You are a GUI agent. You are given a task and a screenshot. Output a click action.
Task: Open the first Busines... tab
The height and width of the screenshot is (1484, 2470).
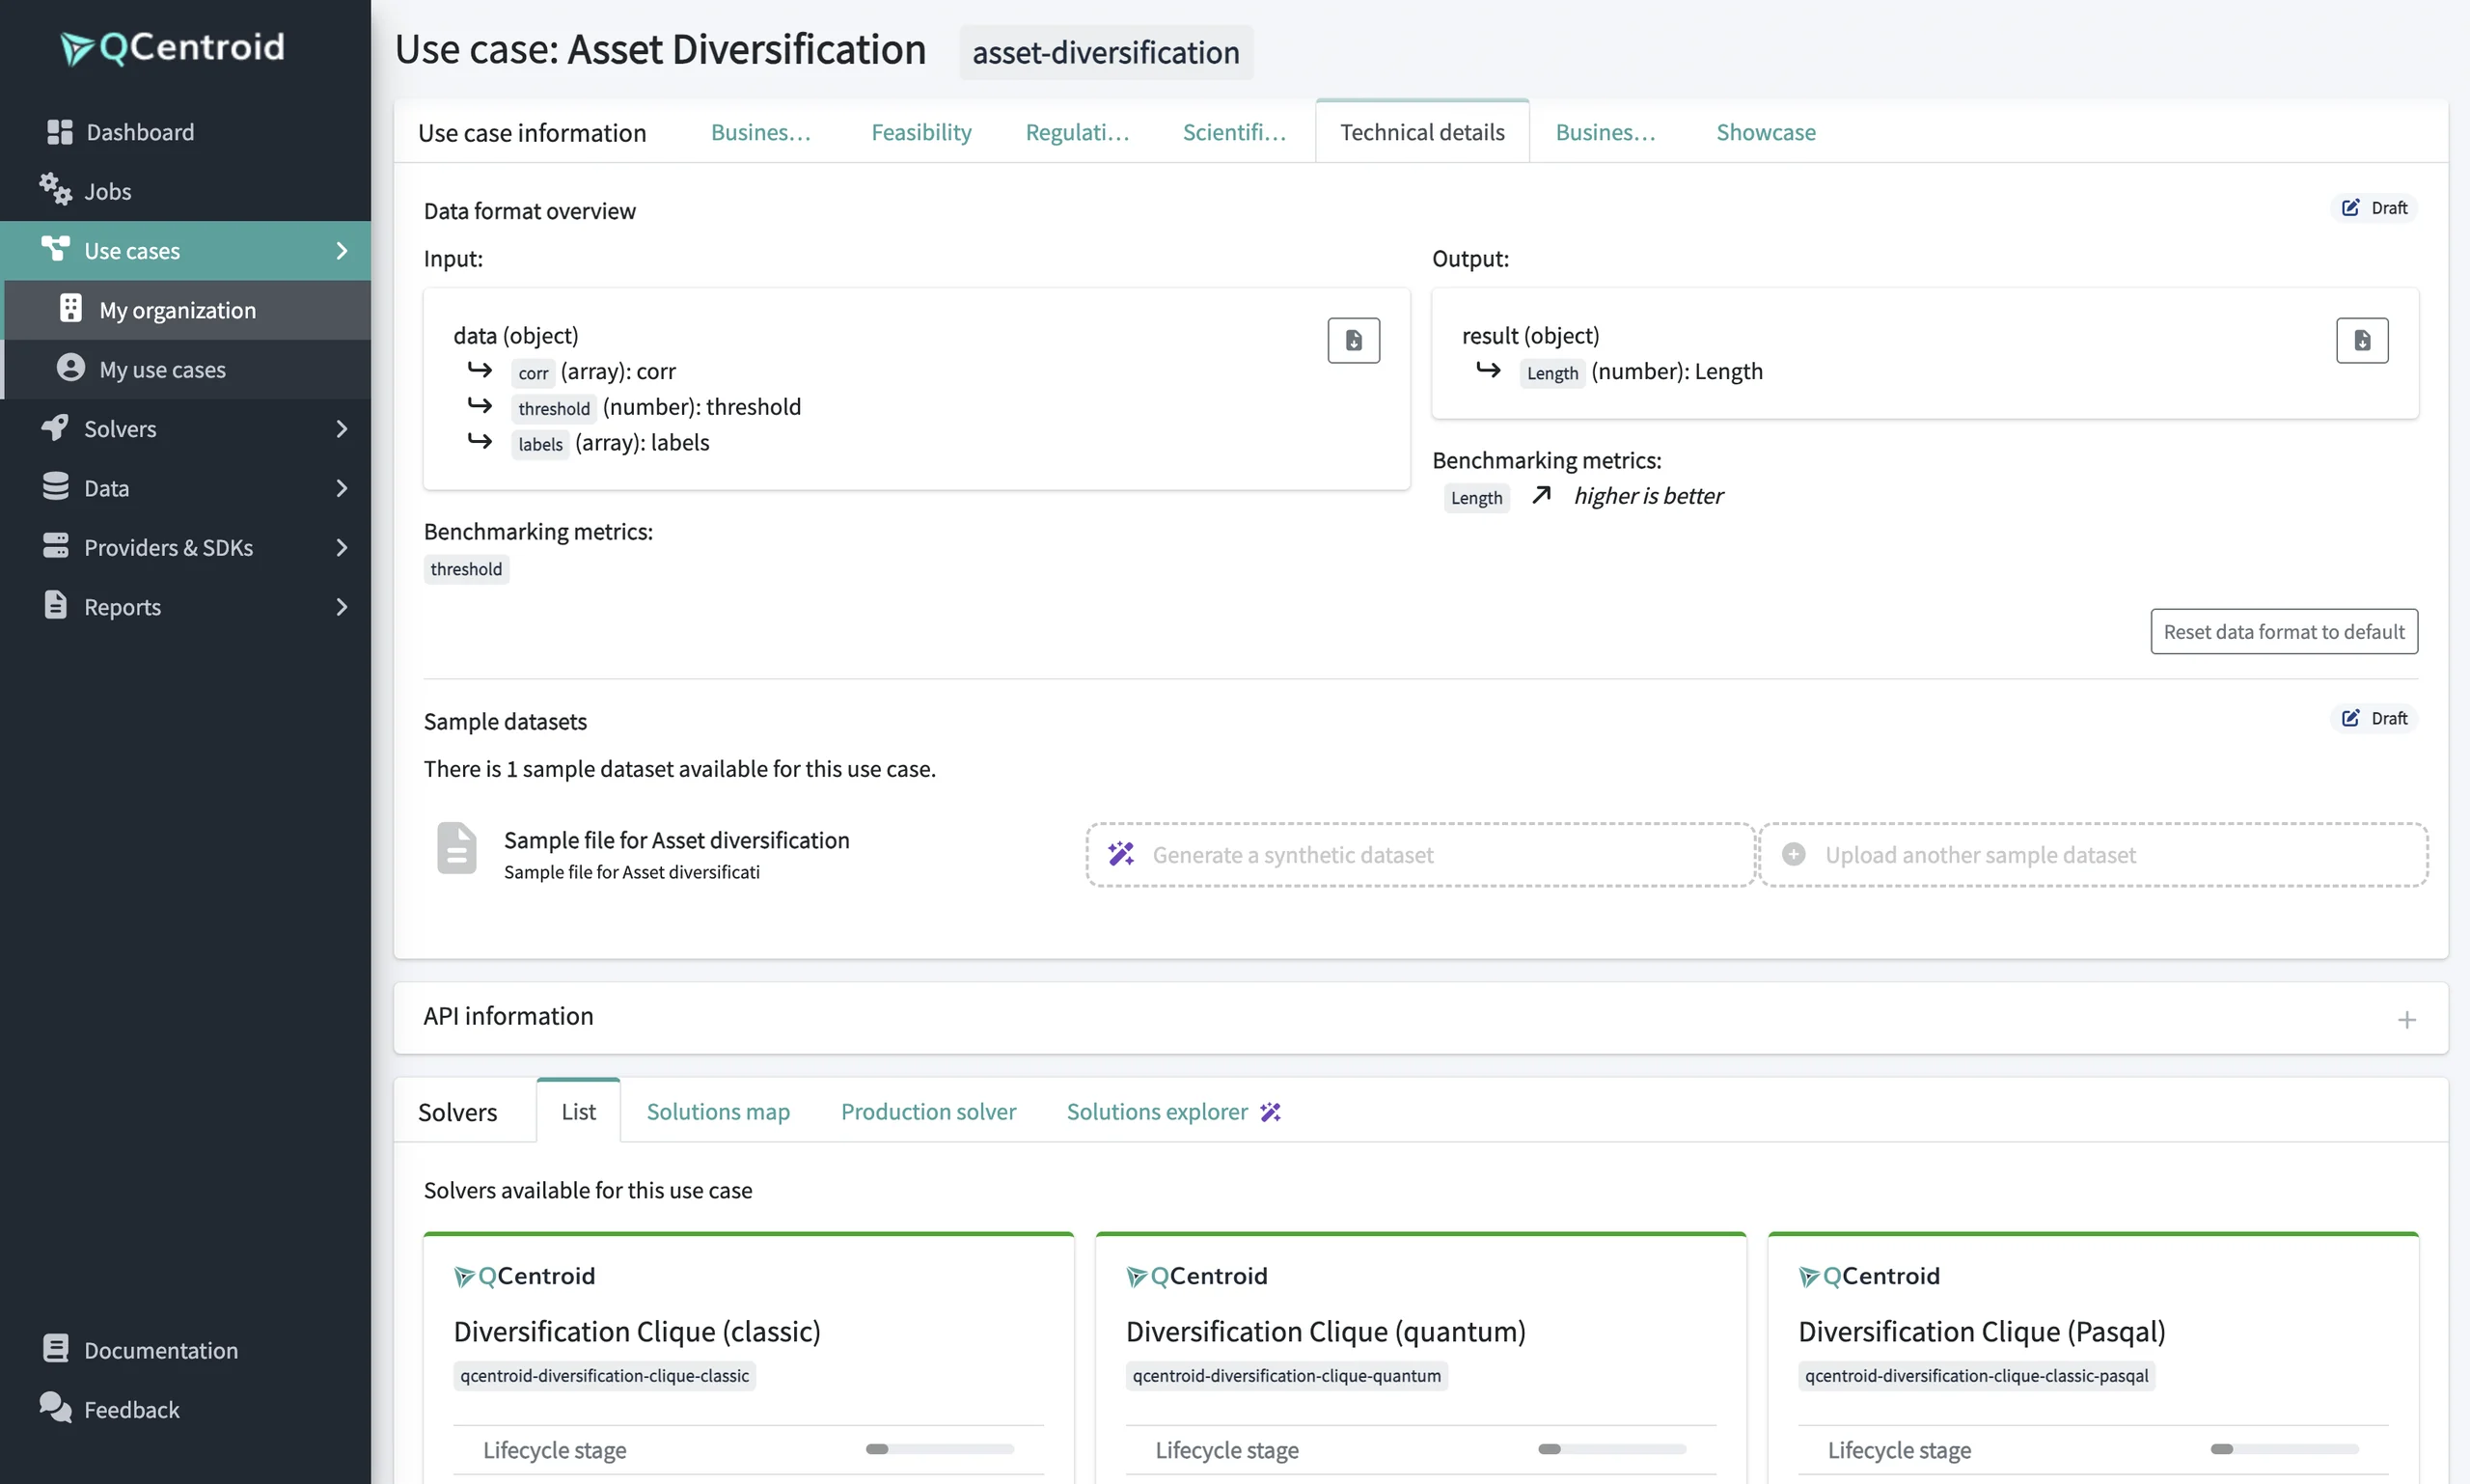[x=760, y=132]
